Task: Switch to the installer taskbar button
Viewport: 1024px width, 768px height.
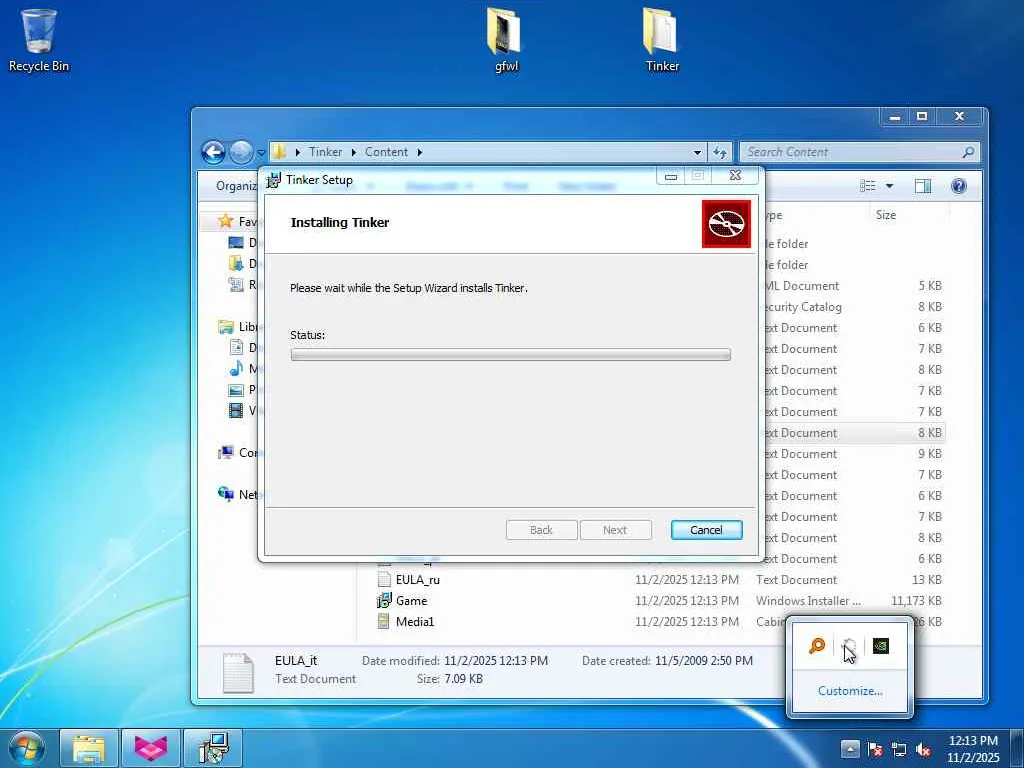Action: (x=213, y=748)
